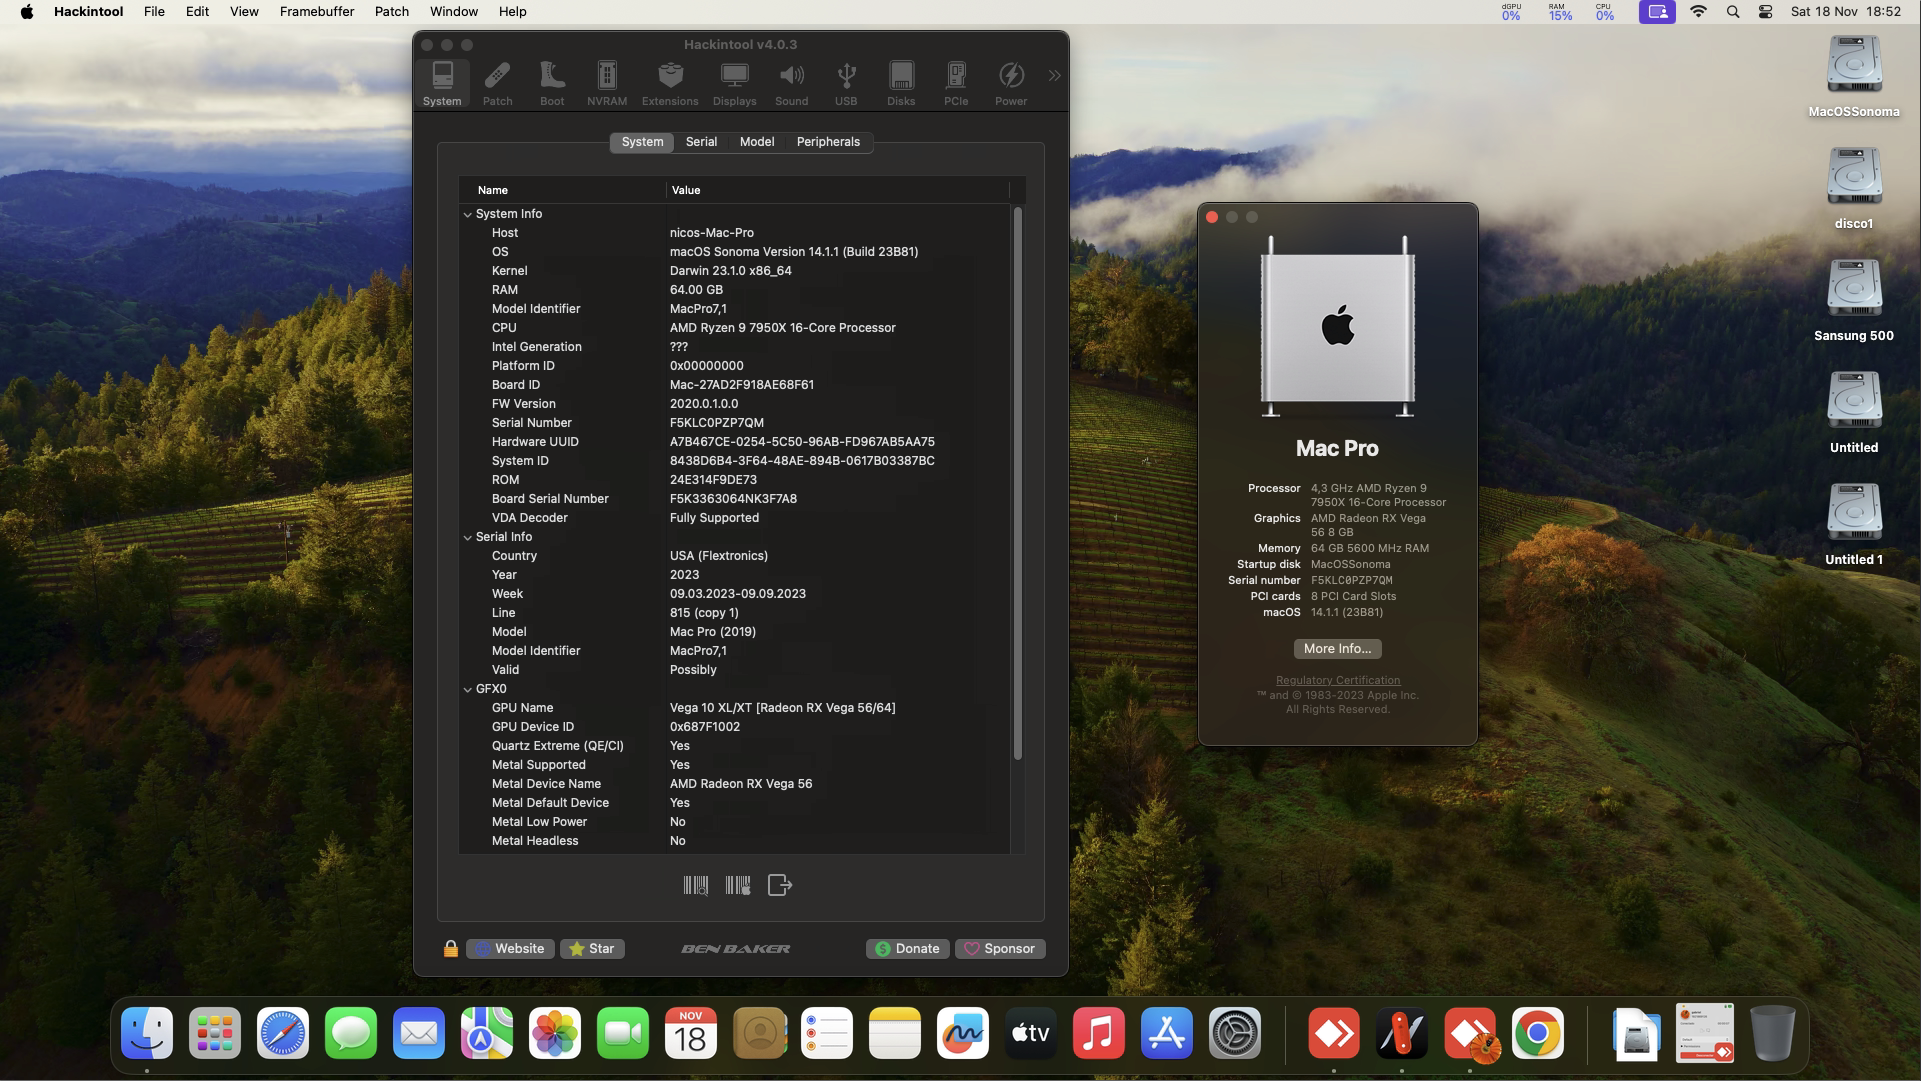This screenshot has height=1081, width=1921.
Task: Click the More Info... button
Action: pyautogui.click(x=1337, y=649)
